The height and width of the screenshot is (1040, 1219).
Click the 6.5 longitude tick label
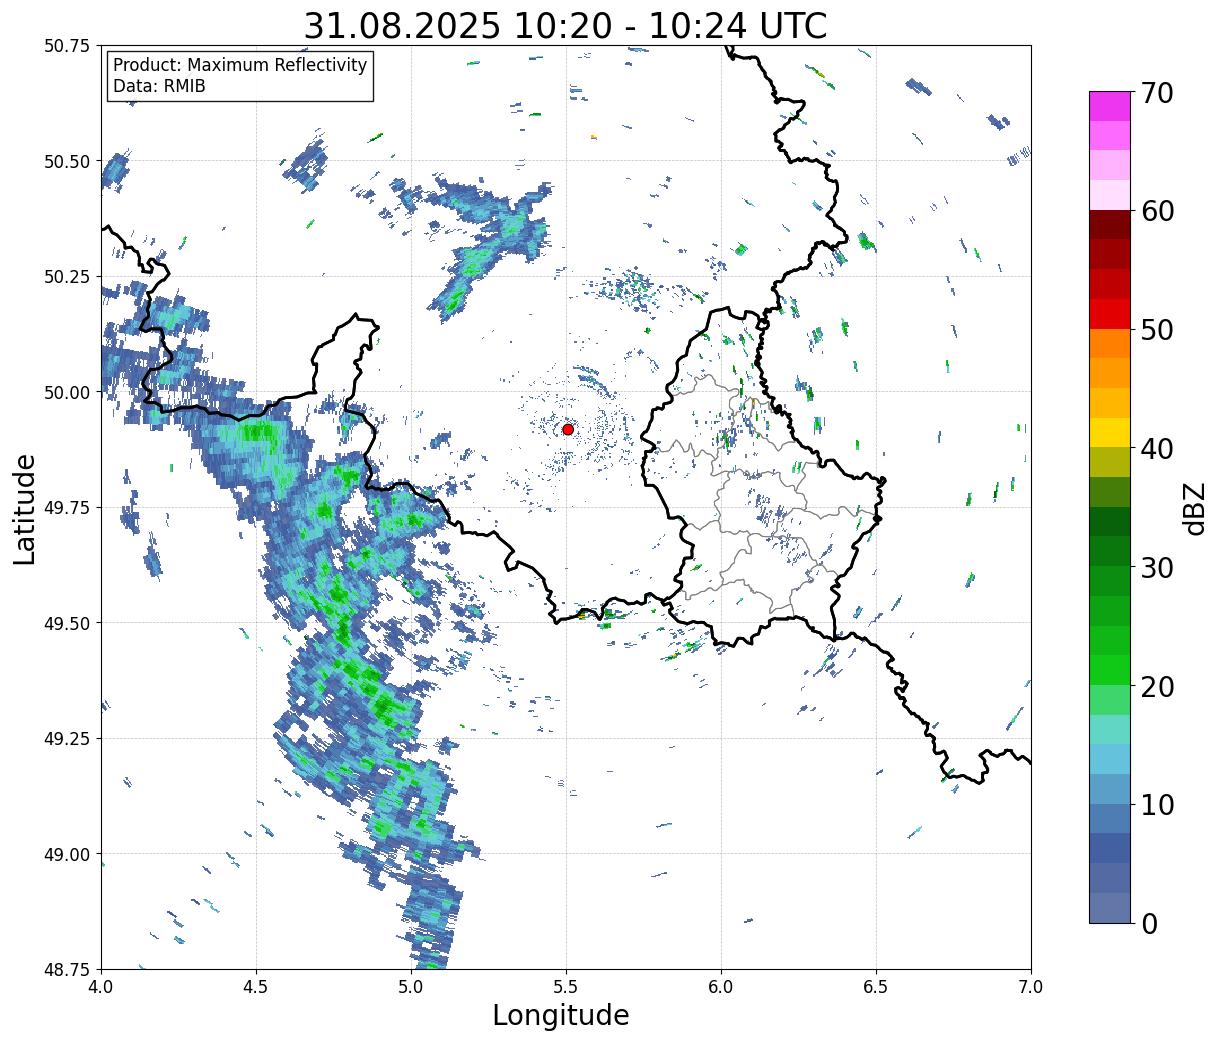pos(876,987)
